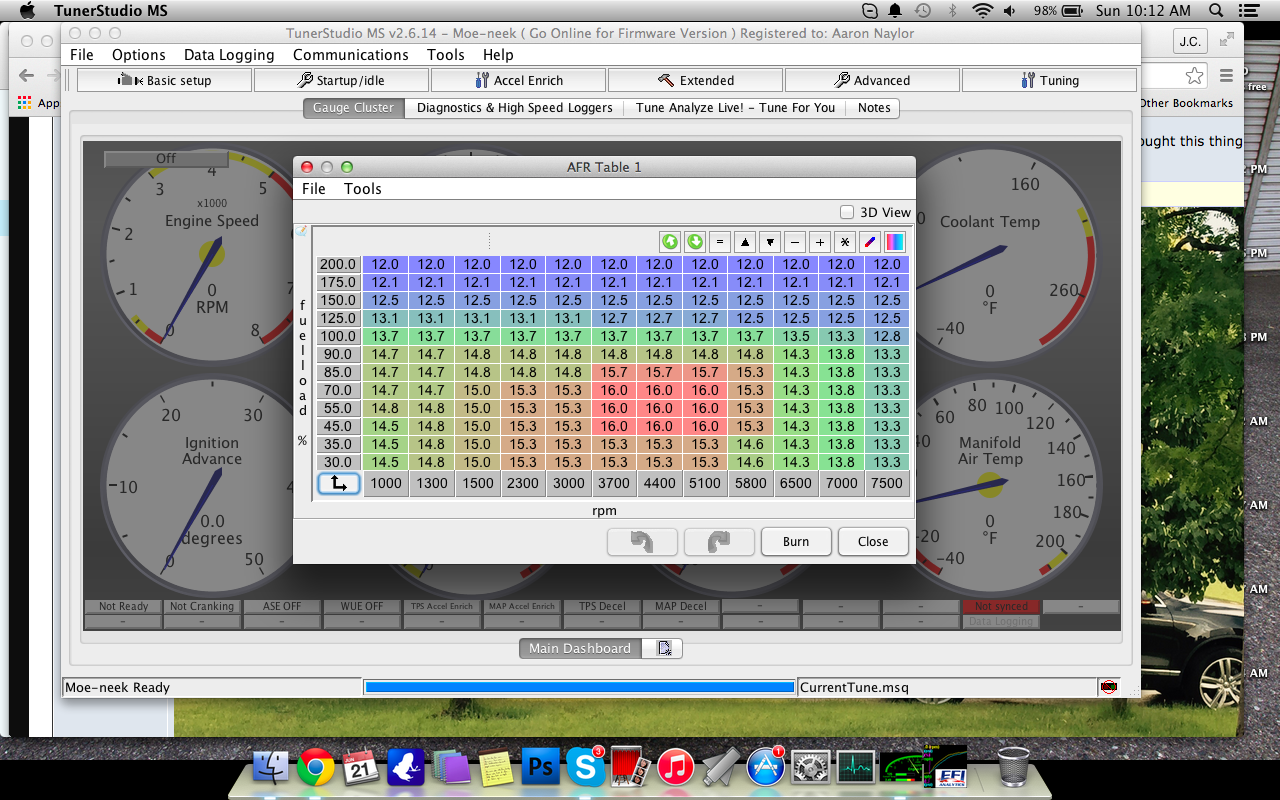This screenshot has height=800, width=1280.
Task: Expand the Basic setup dropdown
Action: 165,80
